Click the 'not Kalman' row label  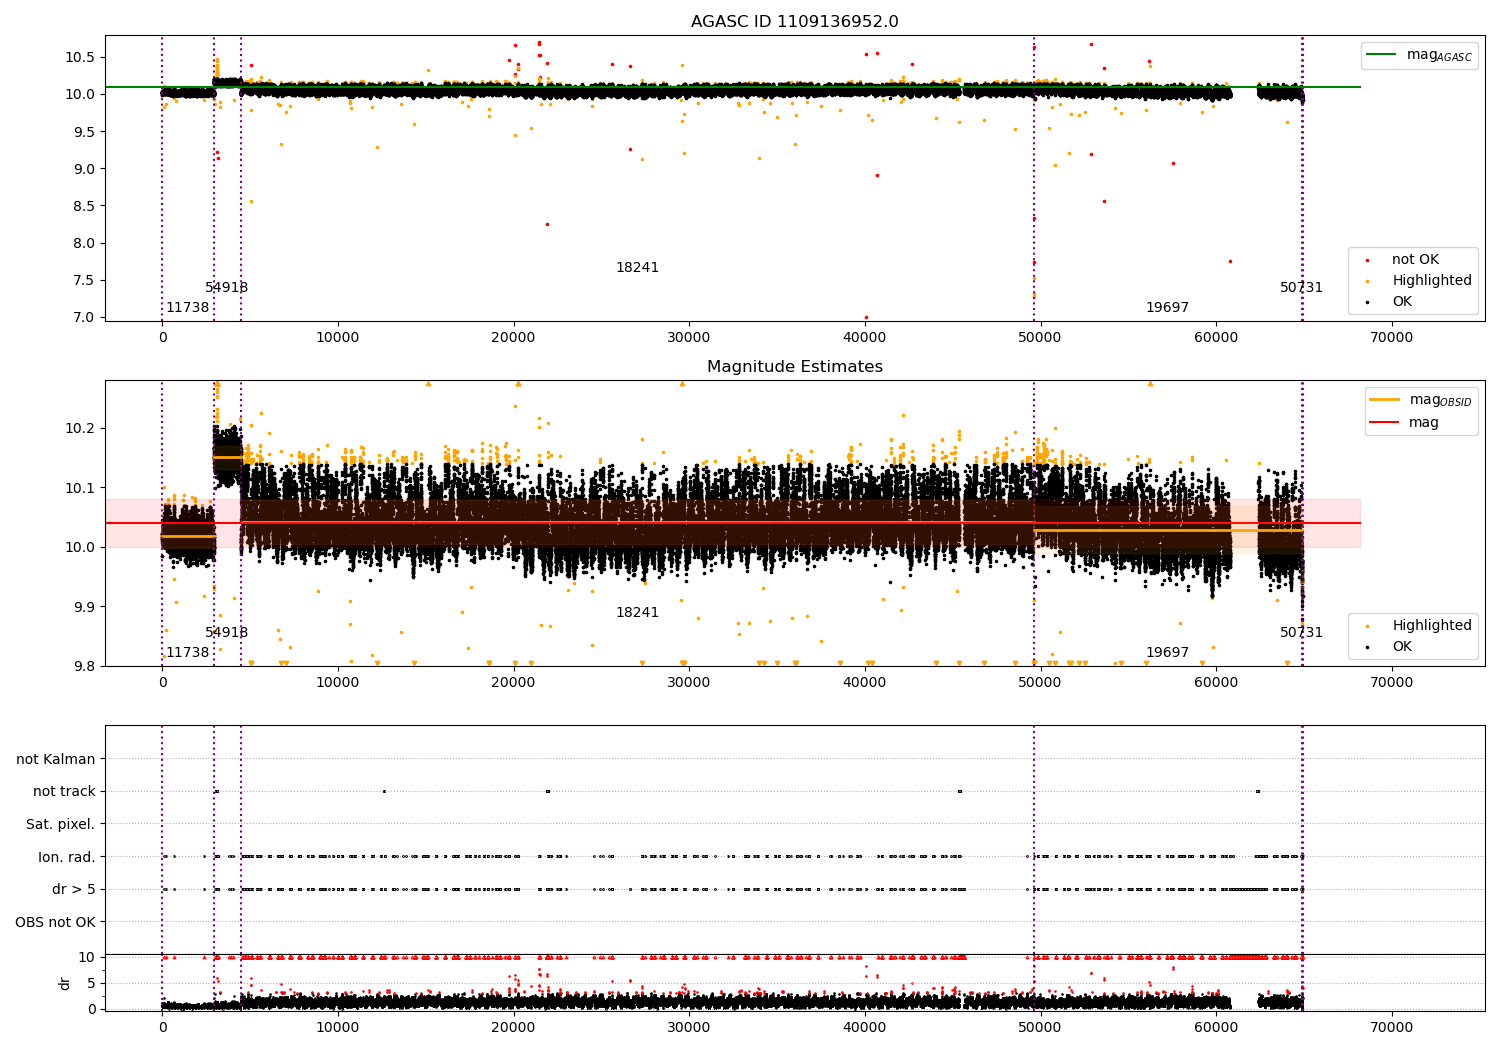click(56, 759)
